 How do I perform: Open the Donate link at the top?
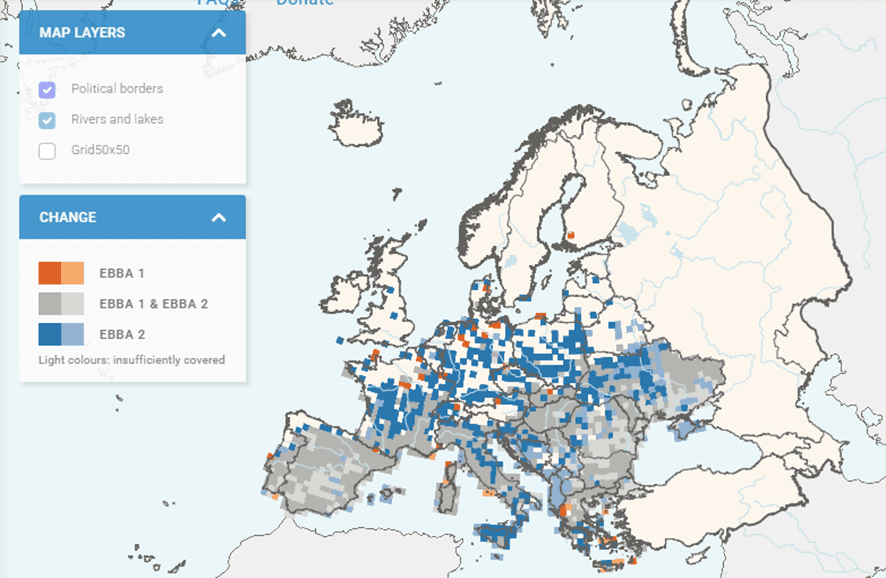(x=305, y=3)
